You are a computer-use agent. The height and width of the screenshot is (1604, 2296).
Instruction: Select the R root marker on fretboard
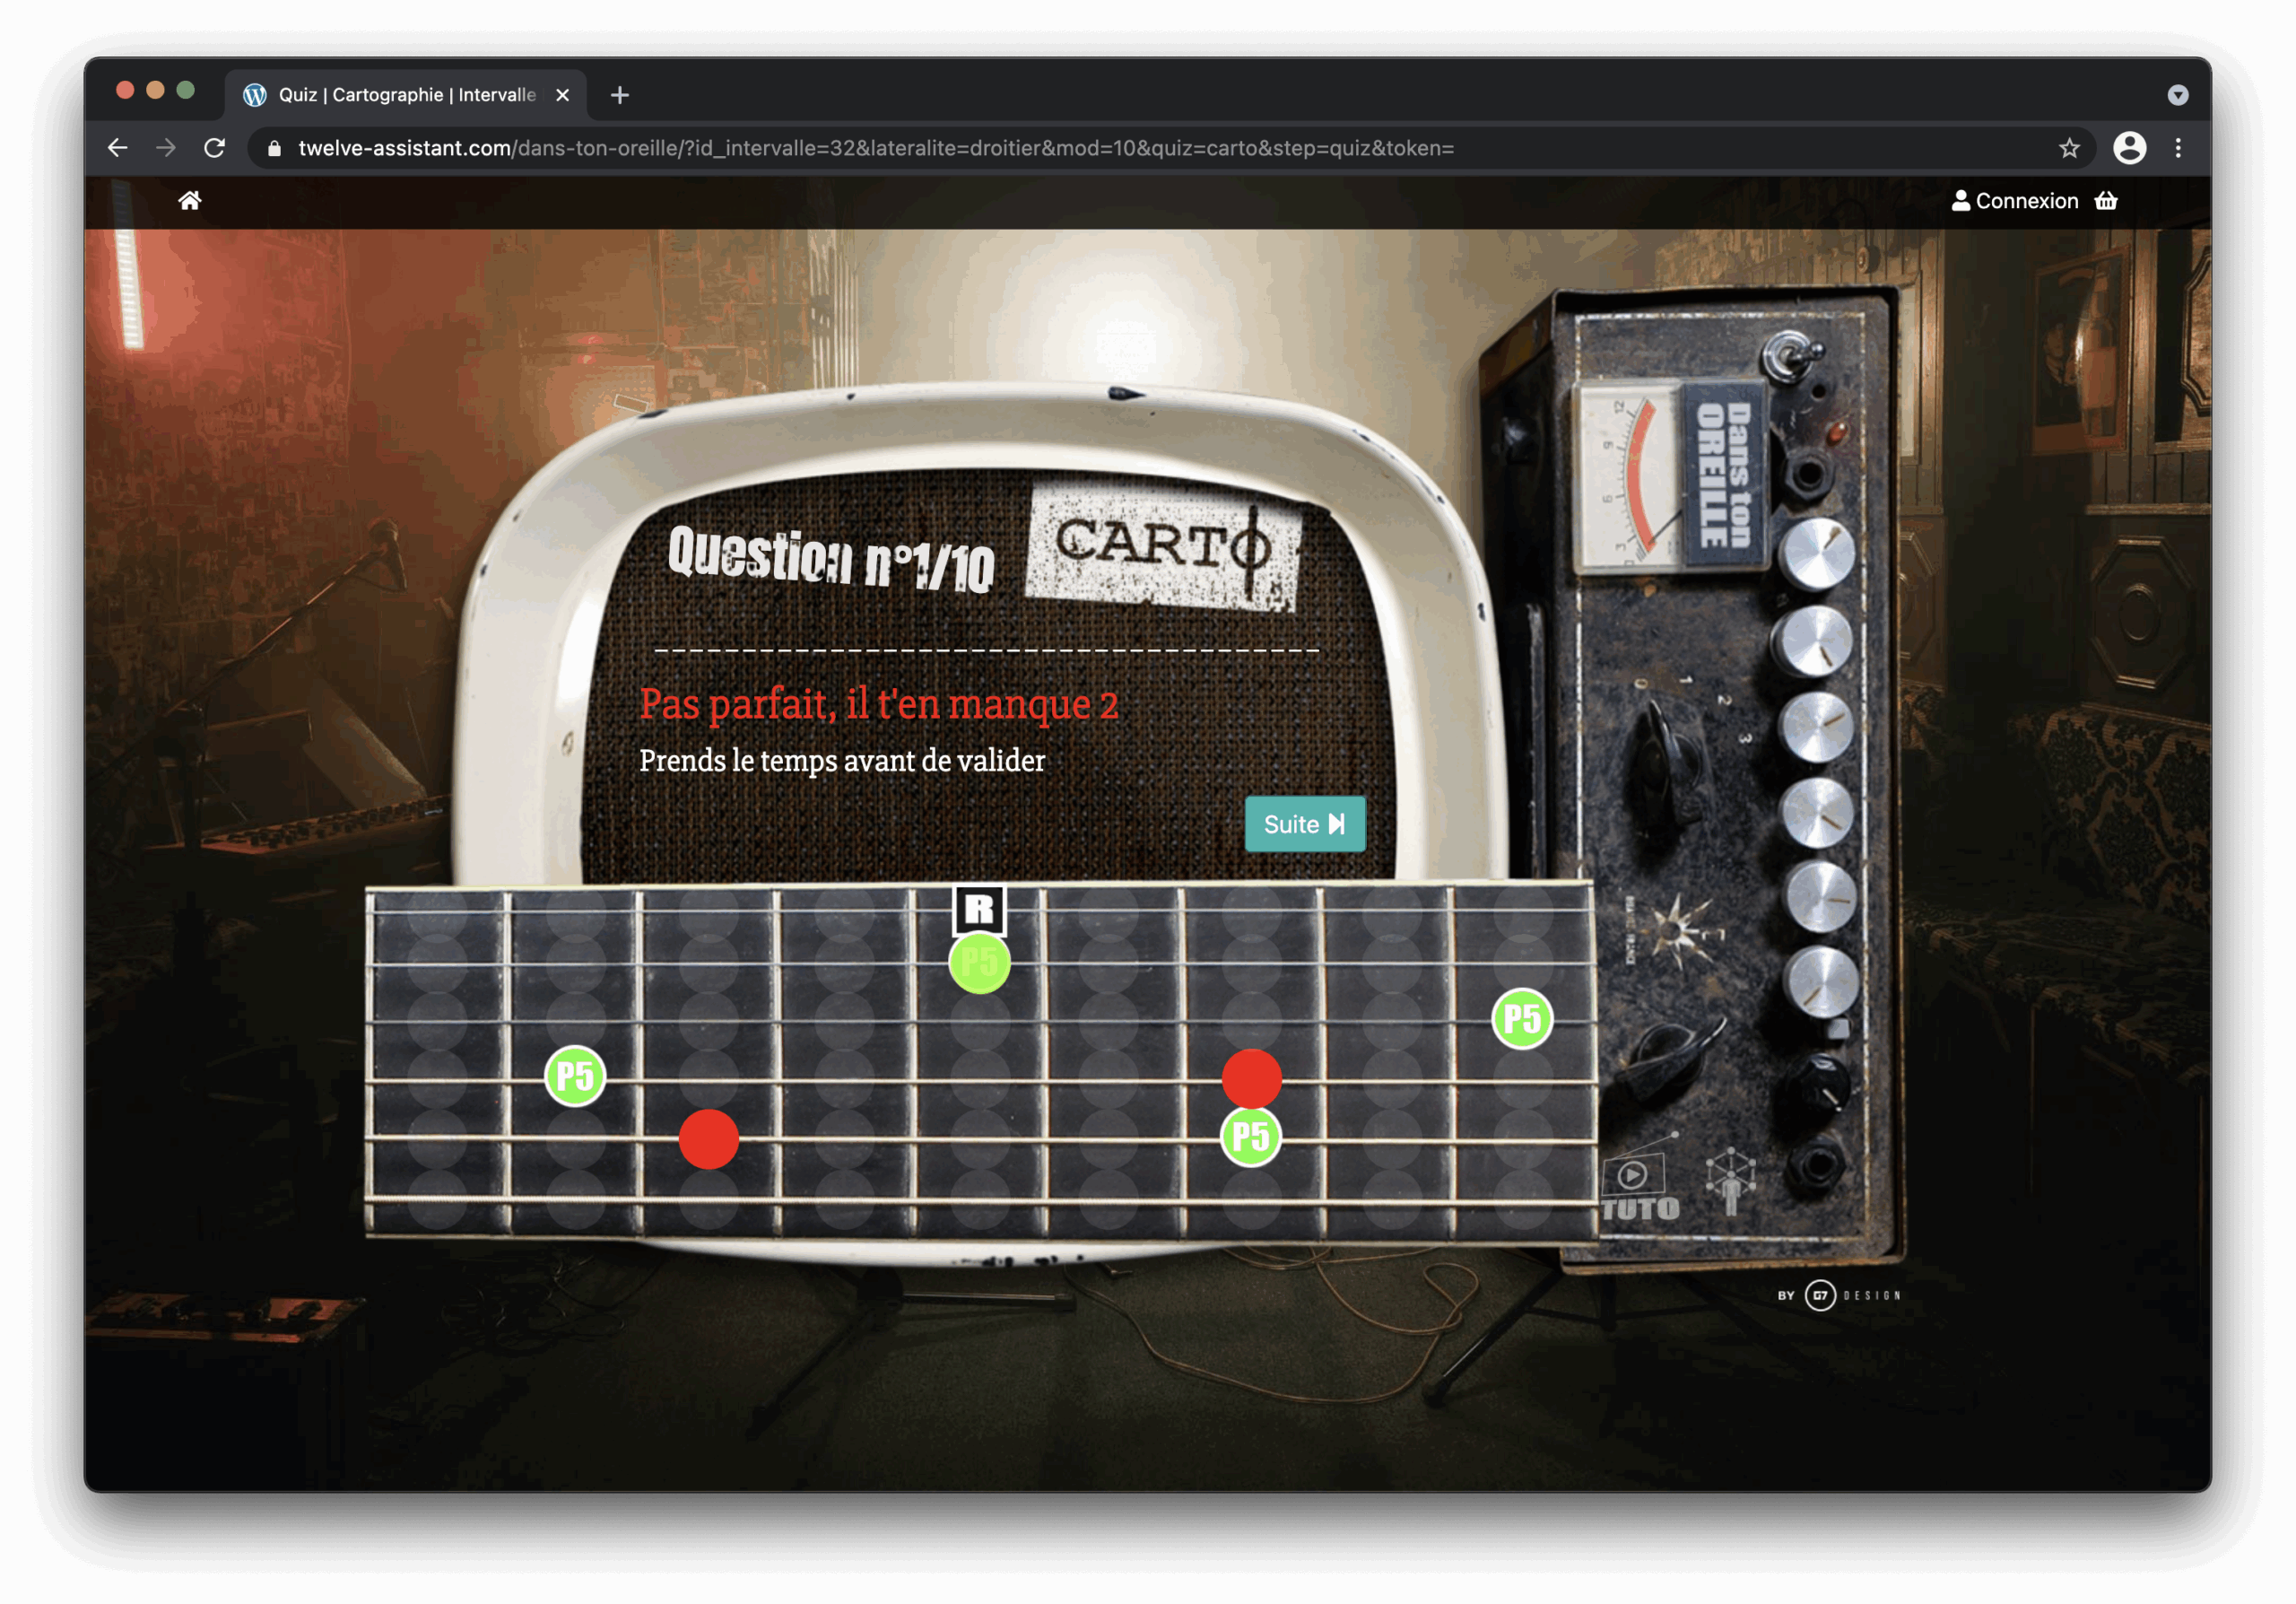point(979,909)
